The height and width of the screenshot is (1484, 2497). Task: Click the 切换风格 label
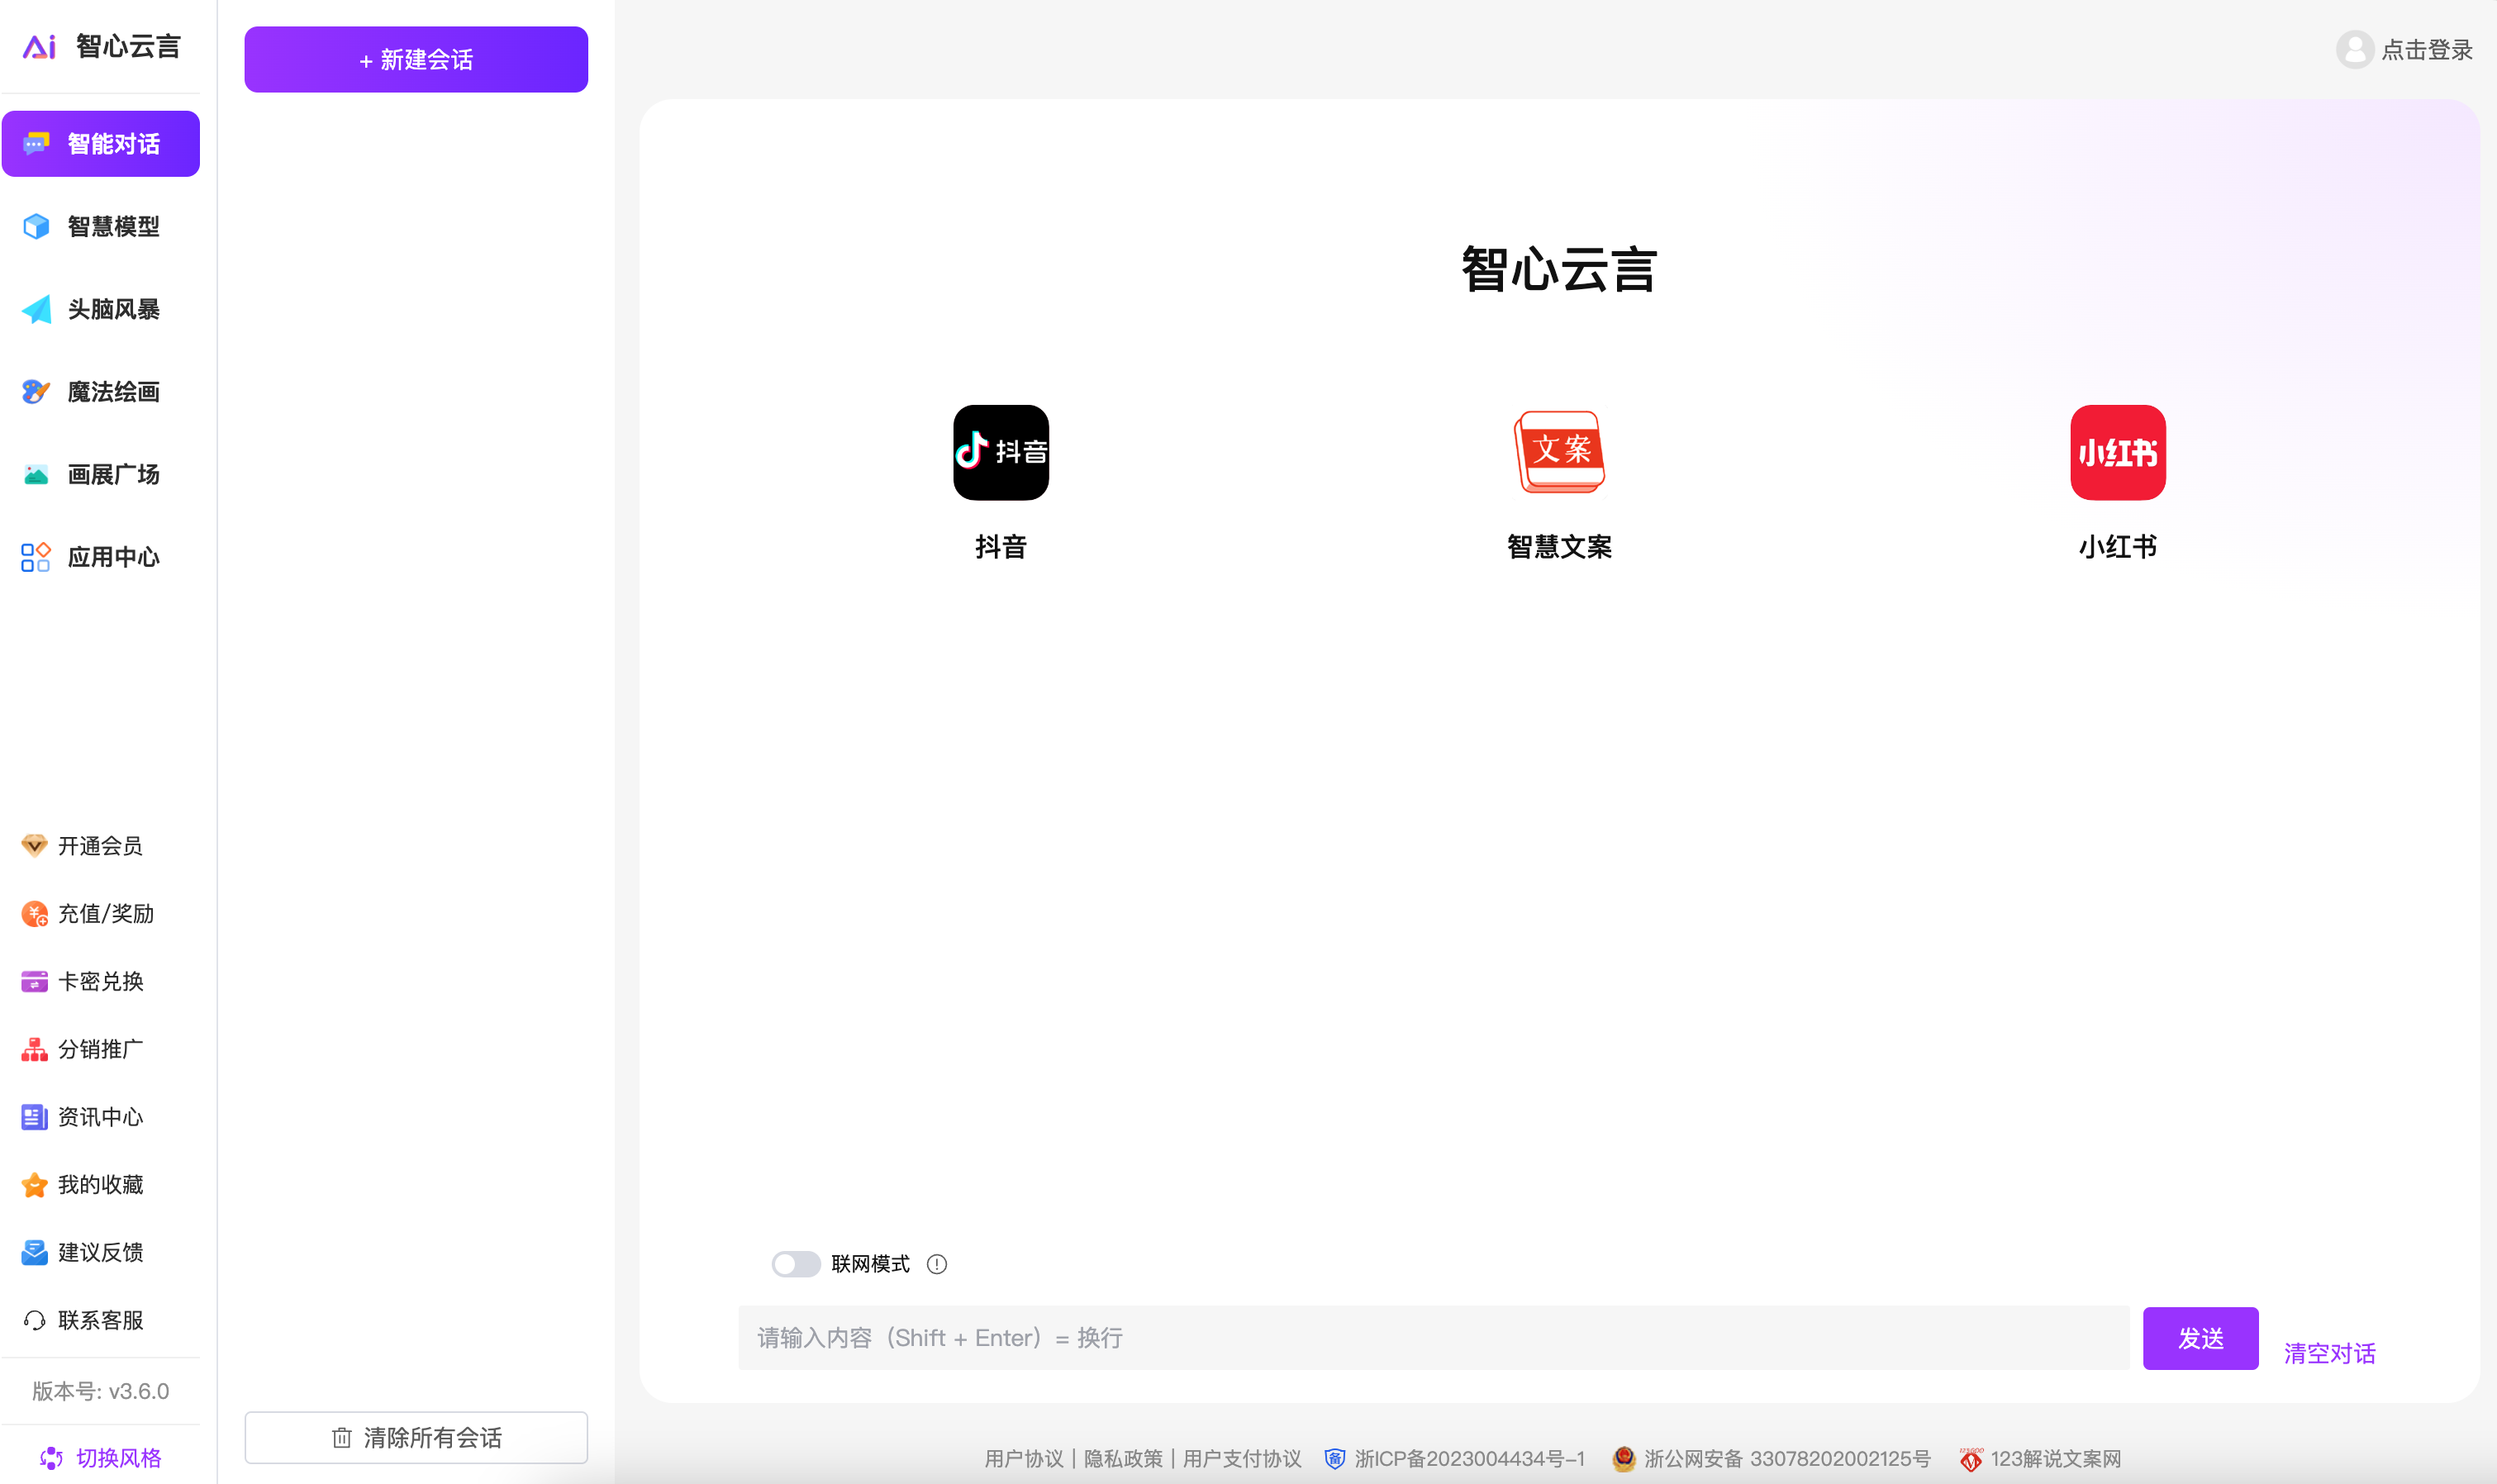(119, 1458)
